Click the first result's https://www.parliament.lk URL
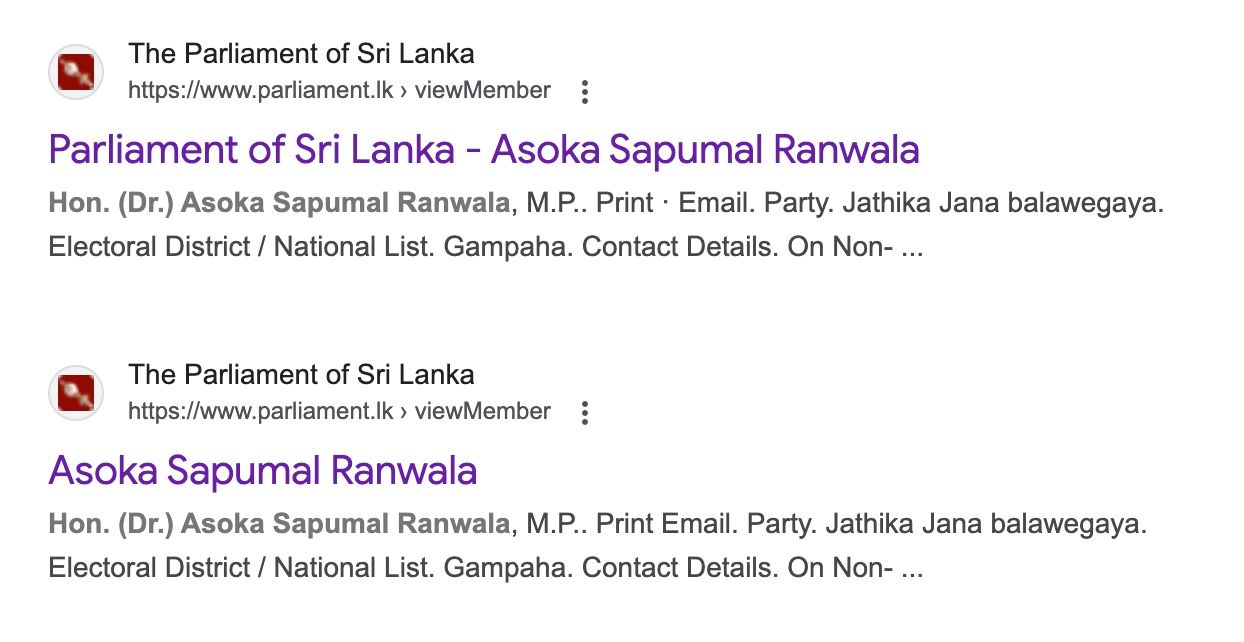The height and width of the screenshot is (642, 1244). click(261, 91)
